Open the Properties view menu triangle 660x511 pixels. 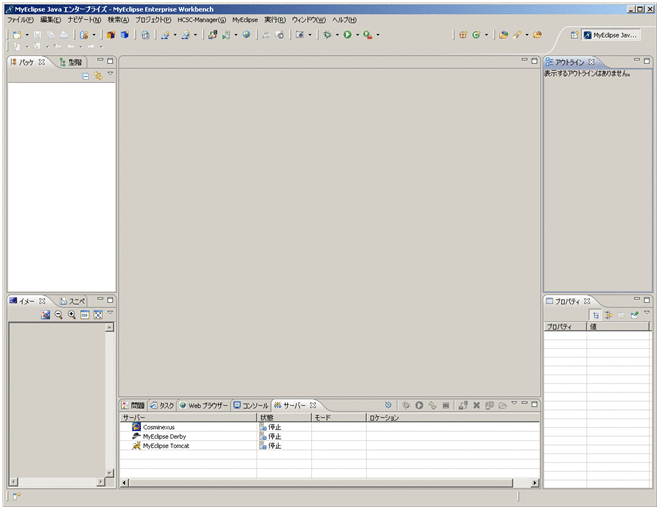pos(646,314)
